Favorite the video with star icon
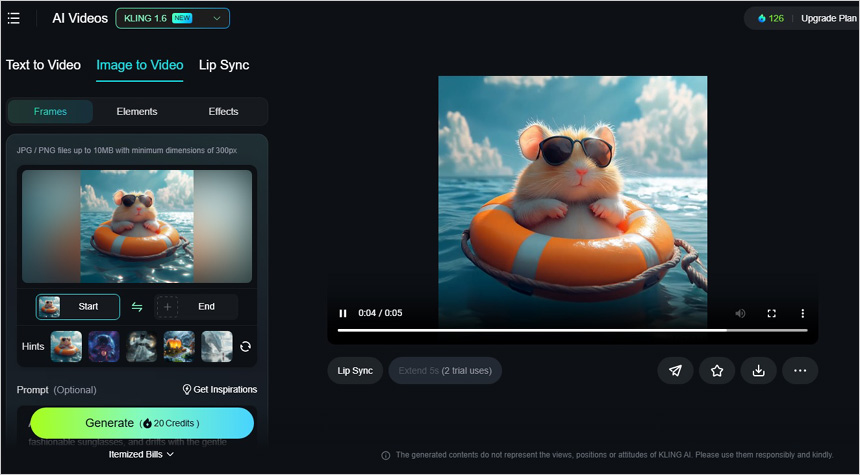The width and height of the screenshot is (860, 475). pos(717,371)
